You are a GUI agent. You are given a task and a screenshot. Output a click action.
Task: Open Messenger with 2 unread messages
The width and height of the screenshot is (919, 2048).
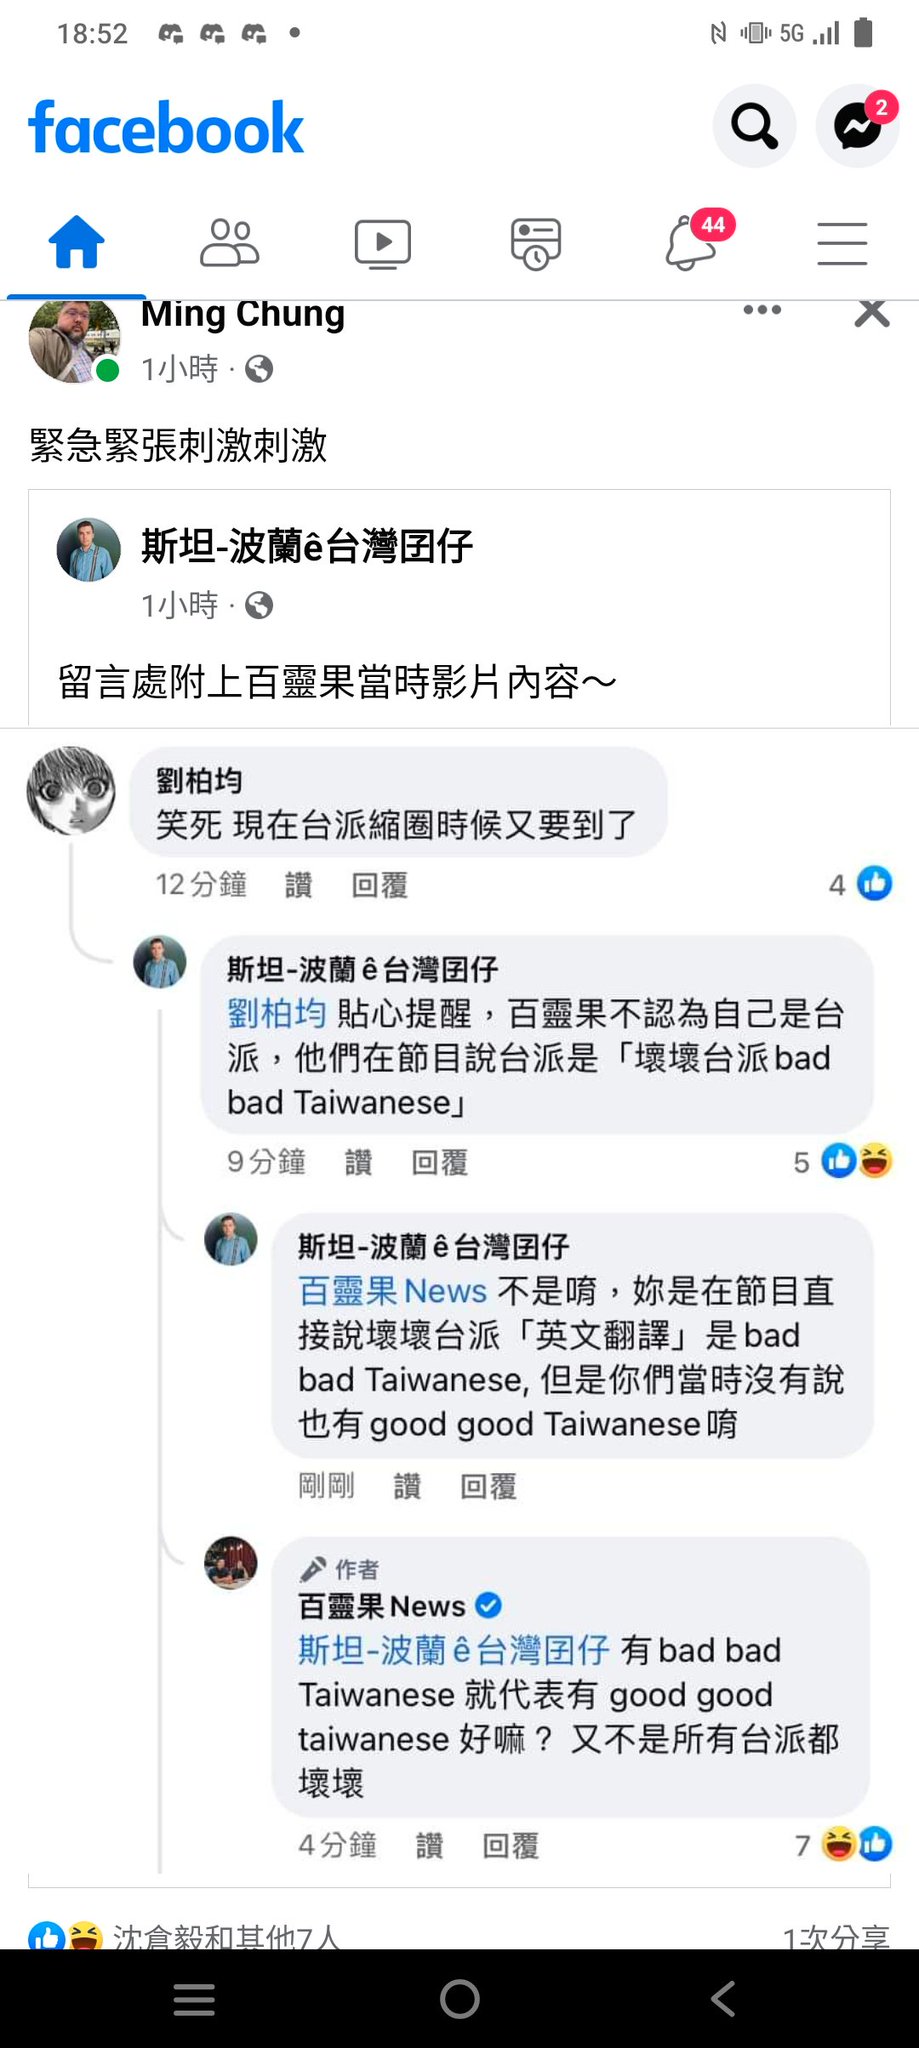pyautogui.click(x=858, y=126)
